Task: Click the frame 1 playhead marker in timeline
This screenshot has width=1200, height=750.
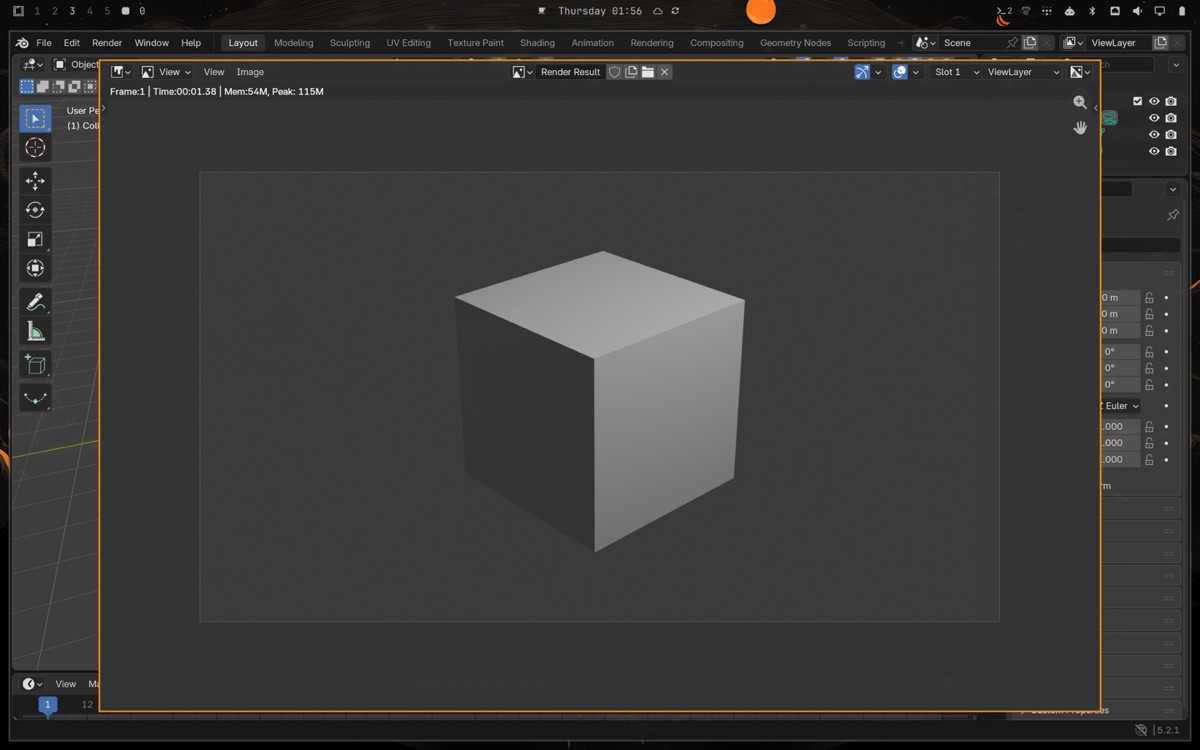Action: [47, 705]
